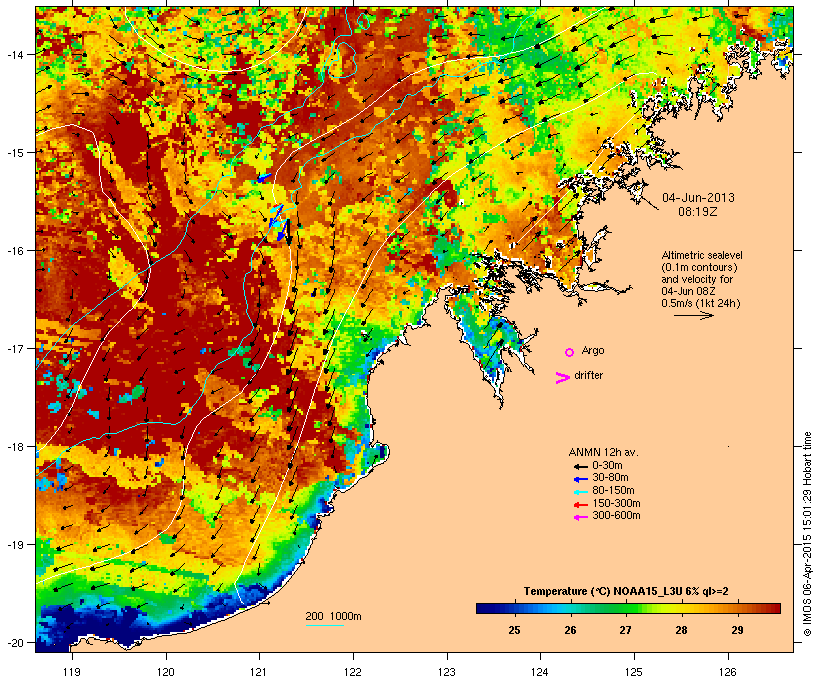The height and width of the screenshot is (680, 820).
Task: Click the Temperature NOAA15_L3U colorbar title
Action: pyautogui.click(x=626, y=592)
